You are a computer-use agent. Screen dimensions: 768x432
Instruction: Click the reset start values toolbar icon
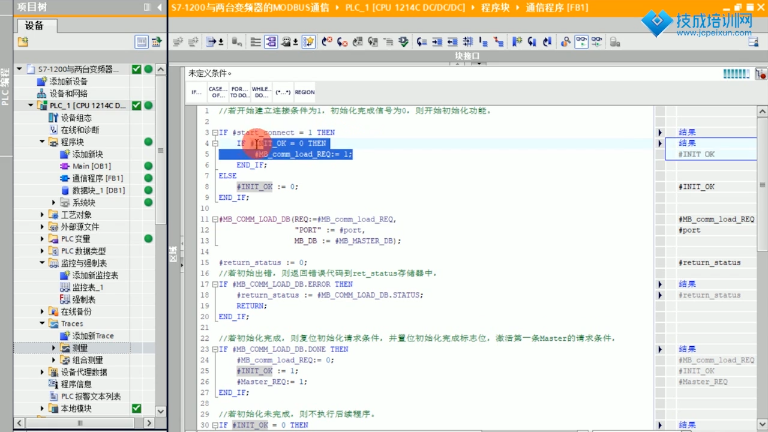click(237, 42)
